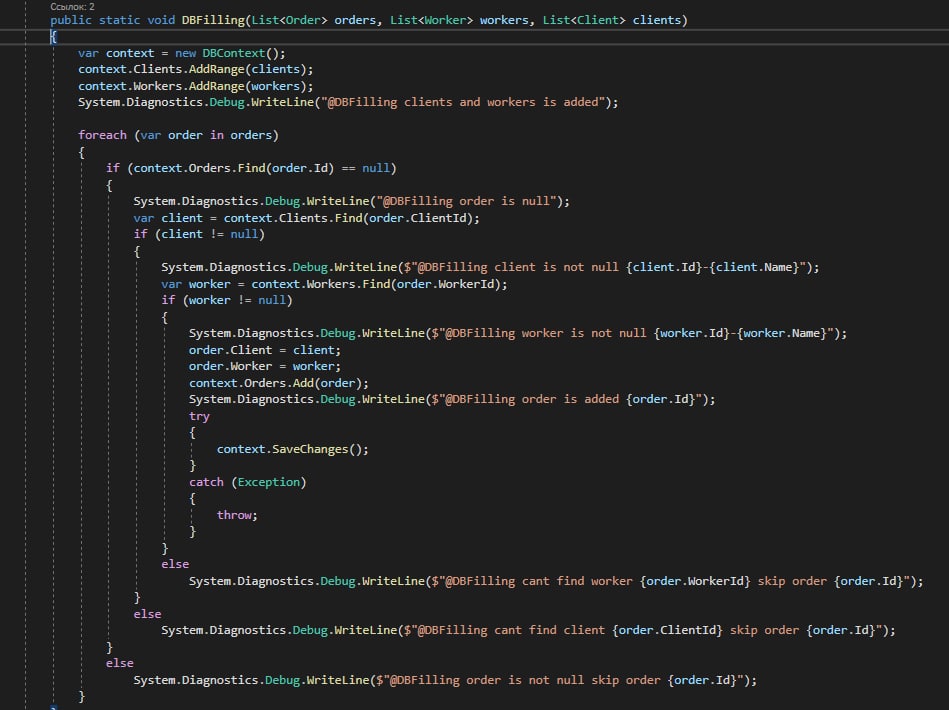
Task: Click string 'order is not null skip order'
Action: coord(563,680)
